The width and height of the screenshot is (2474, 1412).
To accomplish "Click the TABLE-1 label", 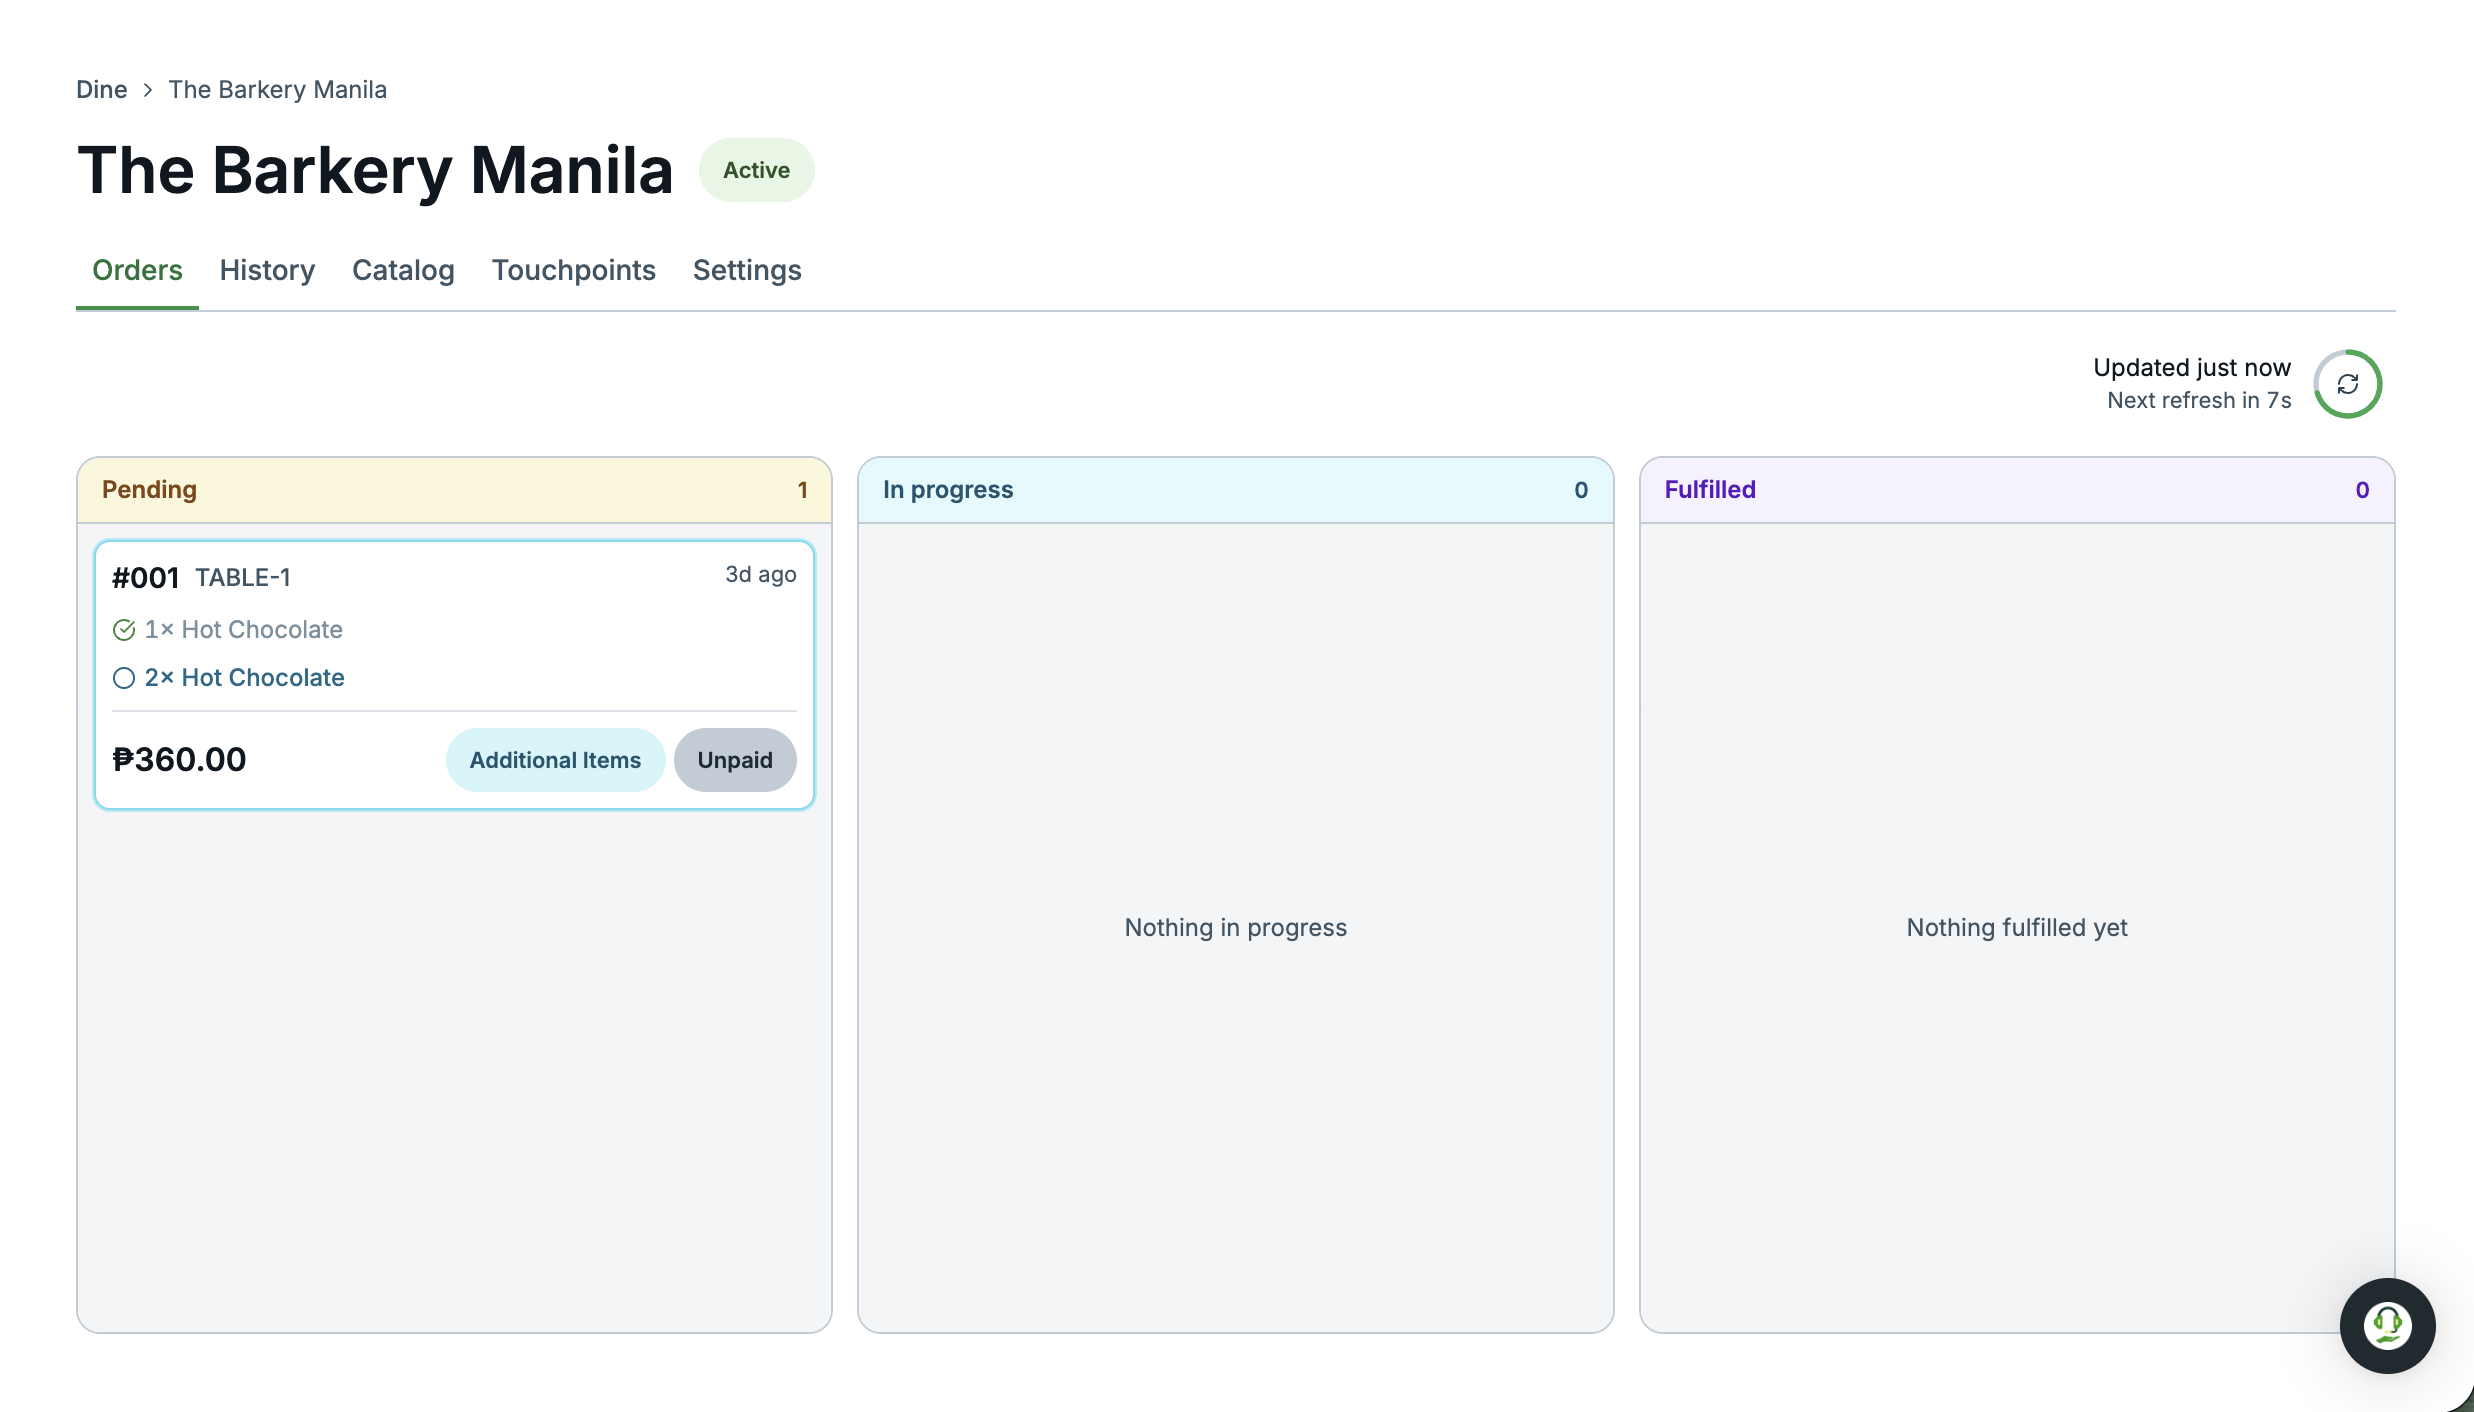I will (243, 577).
